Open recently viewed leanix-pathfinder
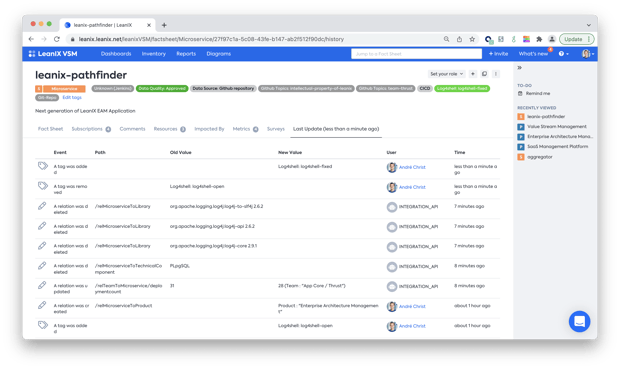Screen dimensions: 620x369 pos(541,117)
